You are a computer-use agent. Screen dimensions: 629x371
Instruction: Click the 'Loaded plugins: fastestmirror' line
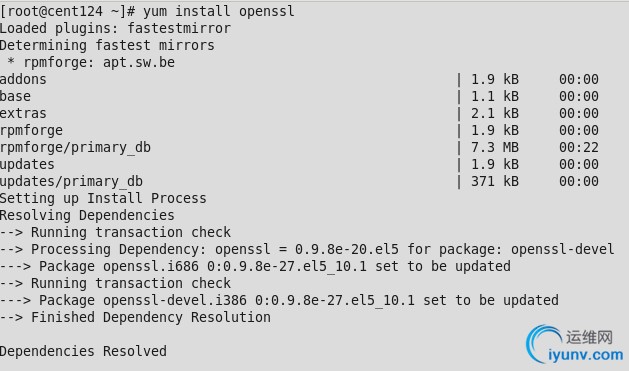coord(116,28)
